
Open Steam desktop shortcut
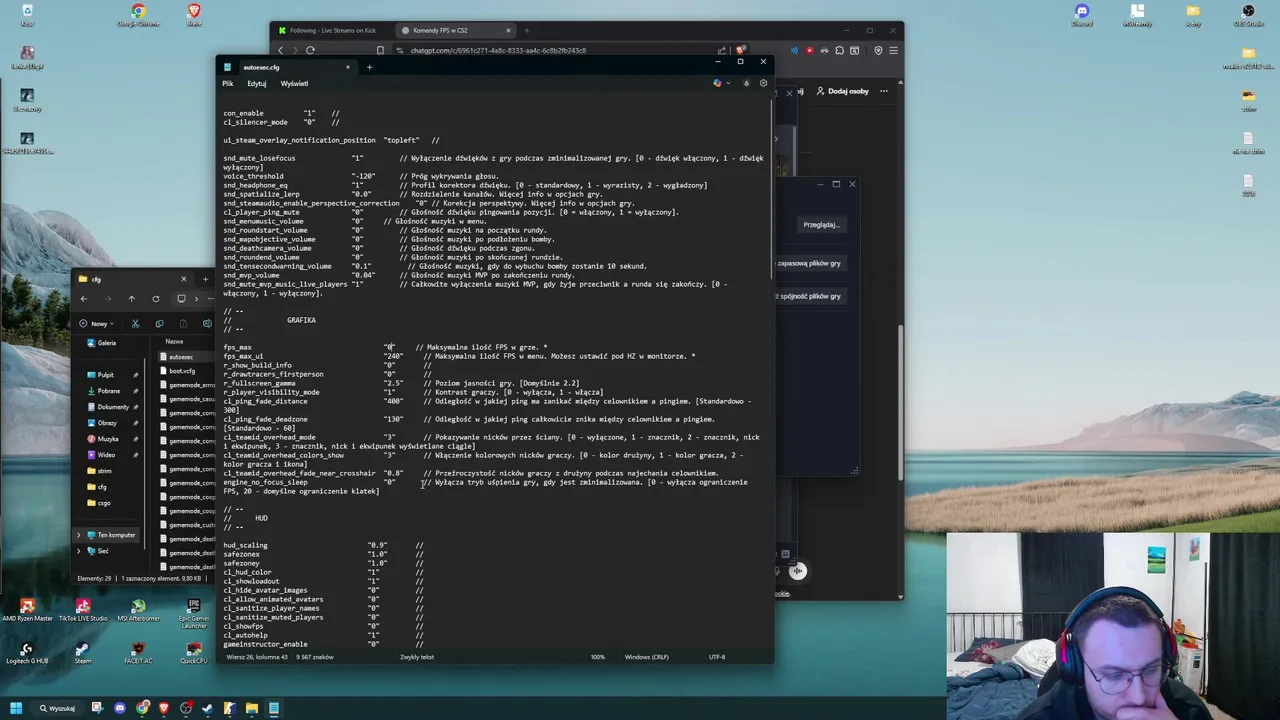point(83,654)
